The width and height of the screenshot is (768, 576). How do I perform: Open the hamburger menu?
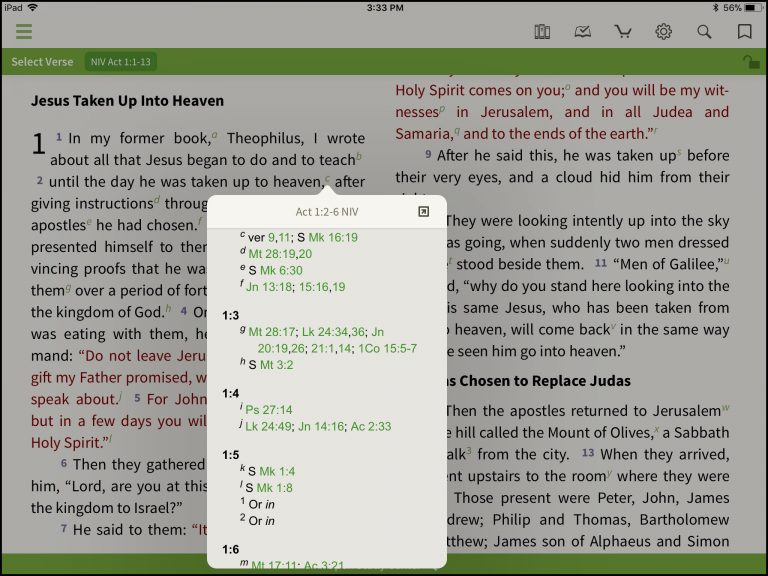point(24,32)
